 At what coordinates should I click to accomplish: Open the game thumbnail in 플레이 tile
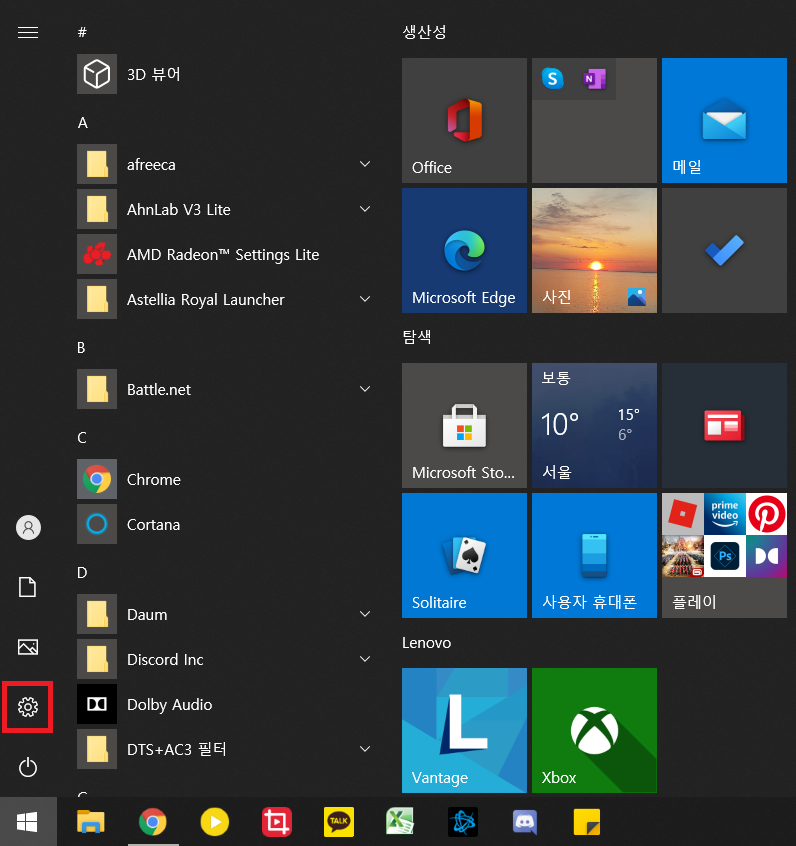coord(683,556)
